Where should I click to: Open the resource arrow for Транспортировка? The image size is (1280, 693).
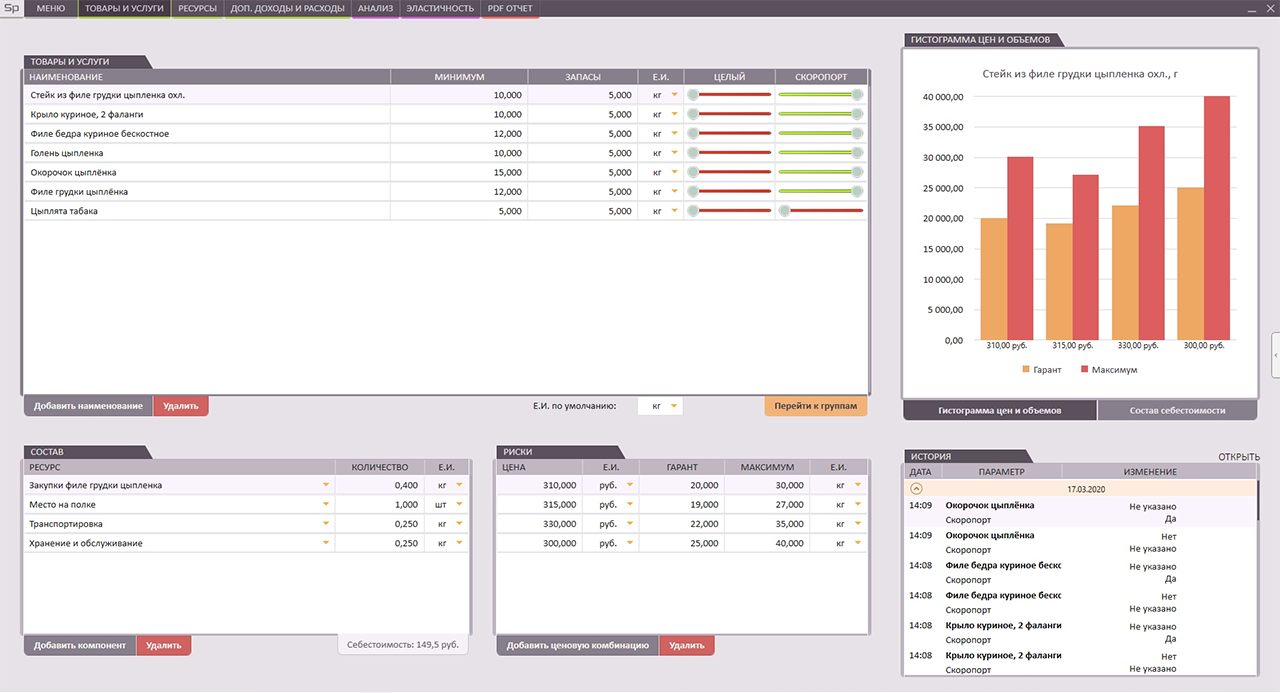click(x=325, y=524)
